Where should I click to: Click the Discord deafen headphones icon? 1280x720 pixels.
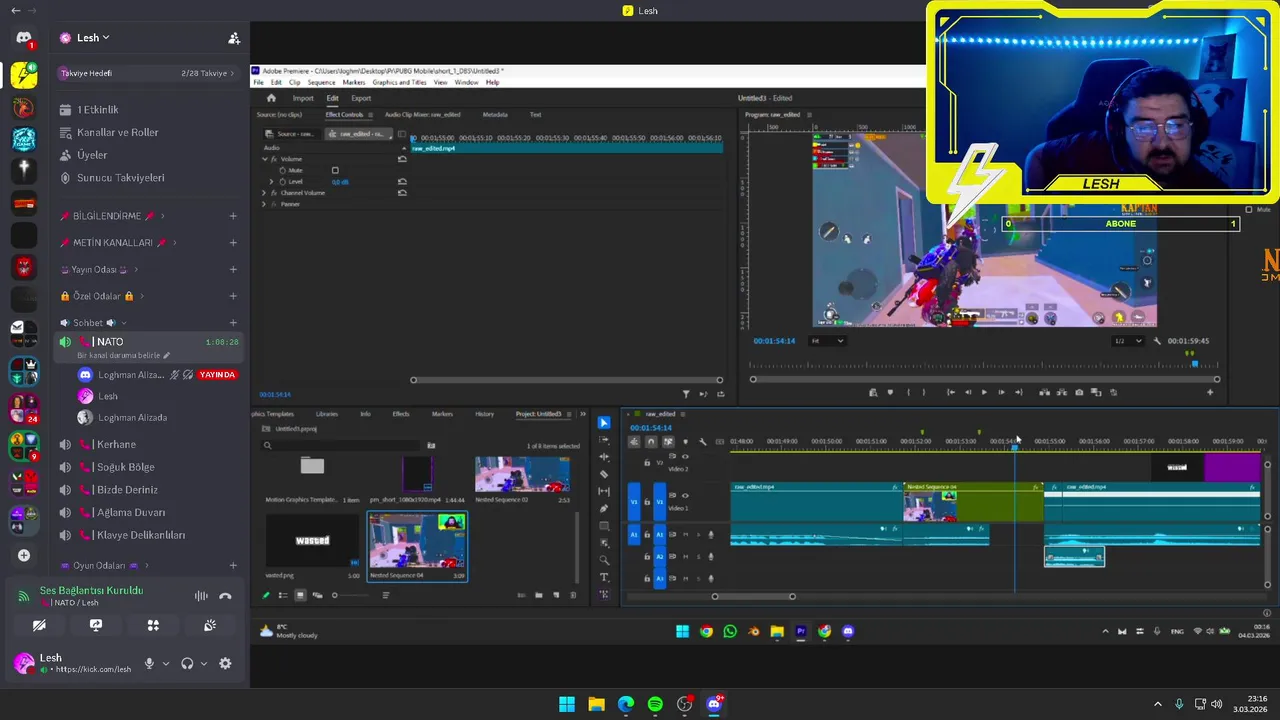(x=187, y=663)
